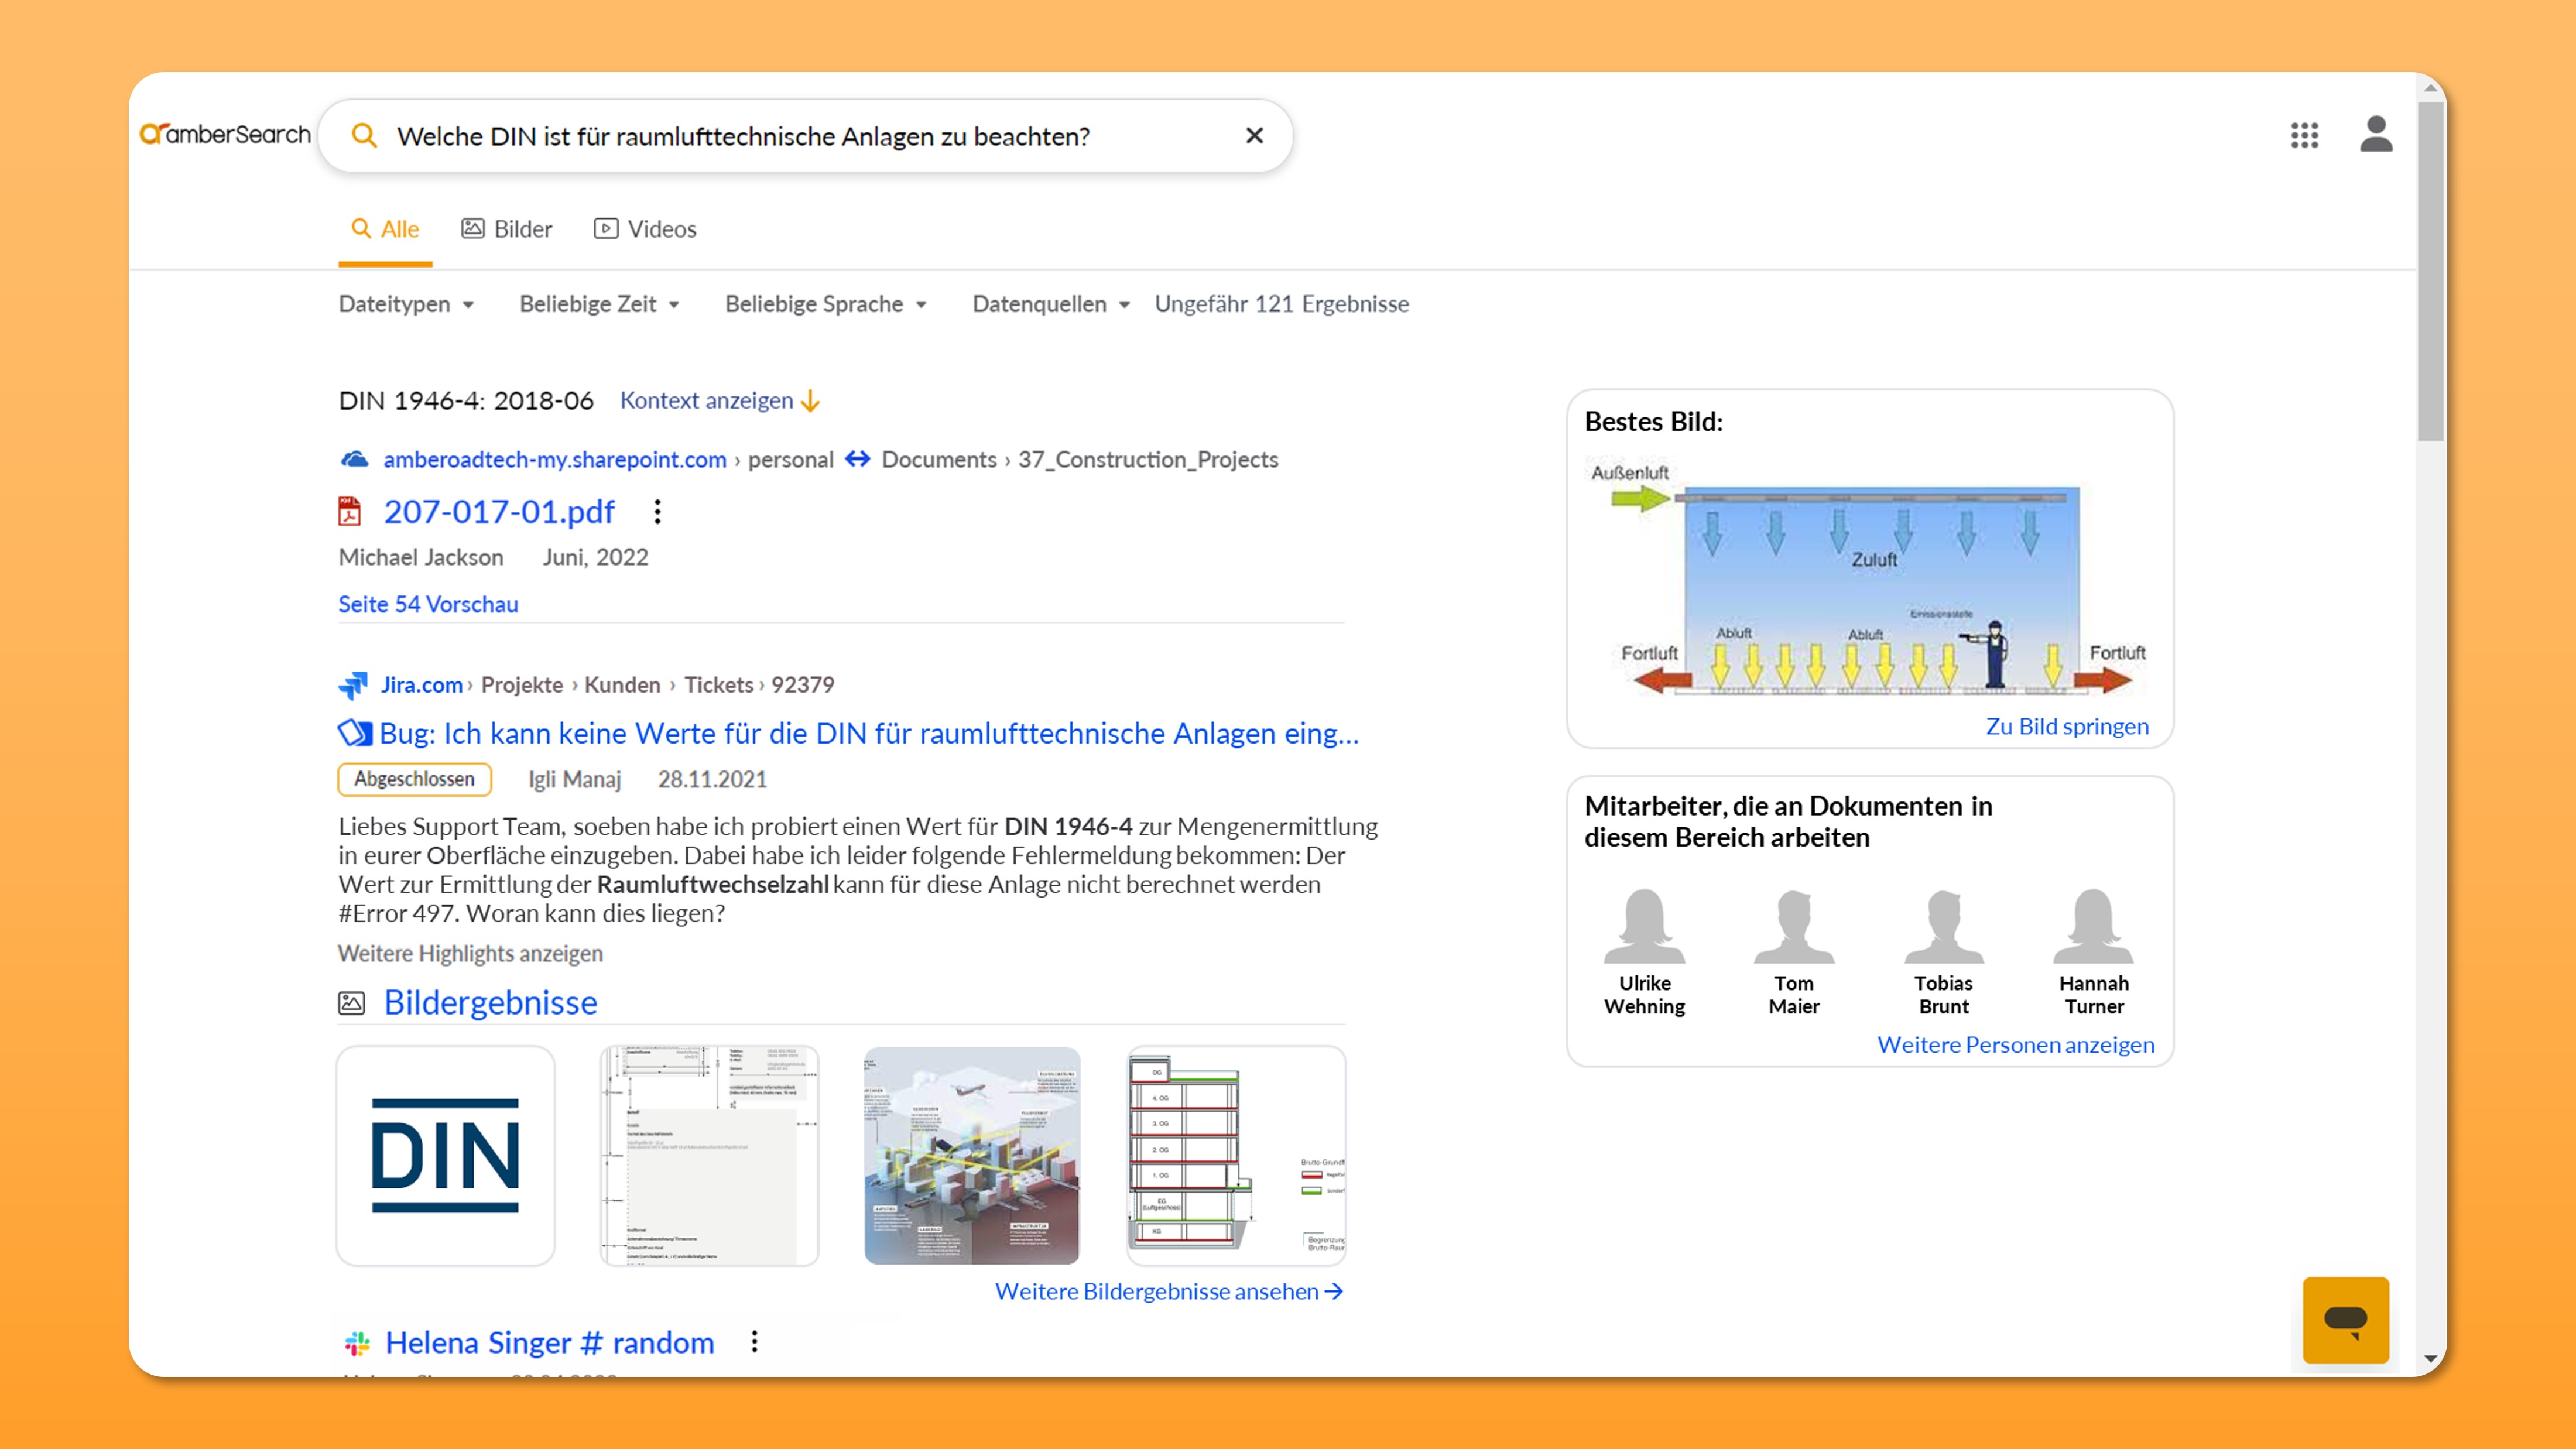Screen dimensions: 2576x1449
Task: Click "Zu Bild springen" under the best image
Action: 2067,726
